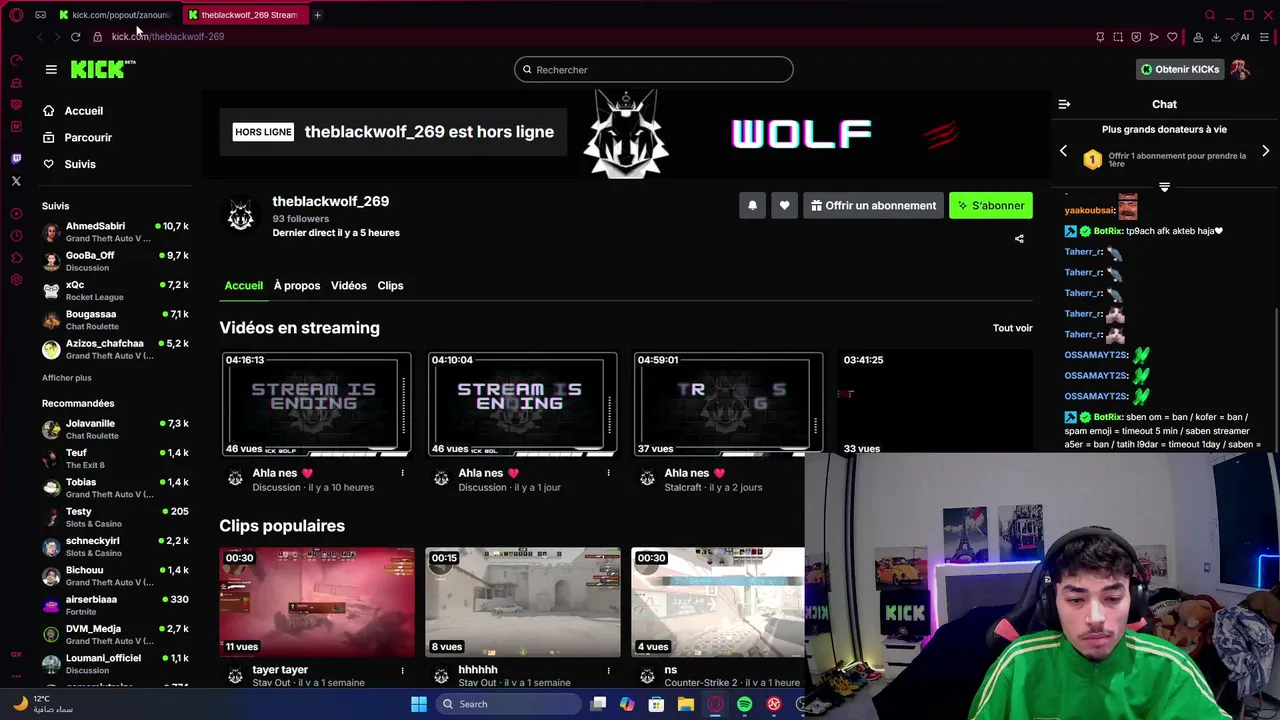The width and height of the screenshot is (1280, 720).
Task: Open Azizos_chafchaa followed channel
Action: point(115,349)
